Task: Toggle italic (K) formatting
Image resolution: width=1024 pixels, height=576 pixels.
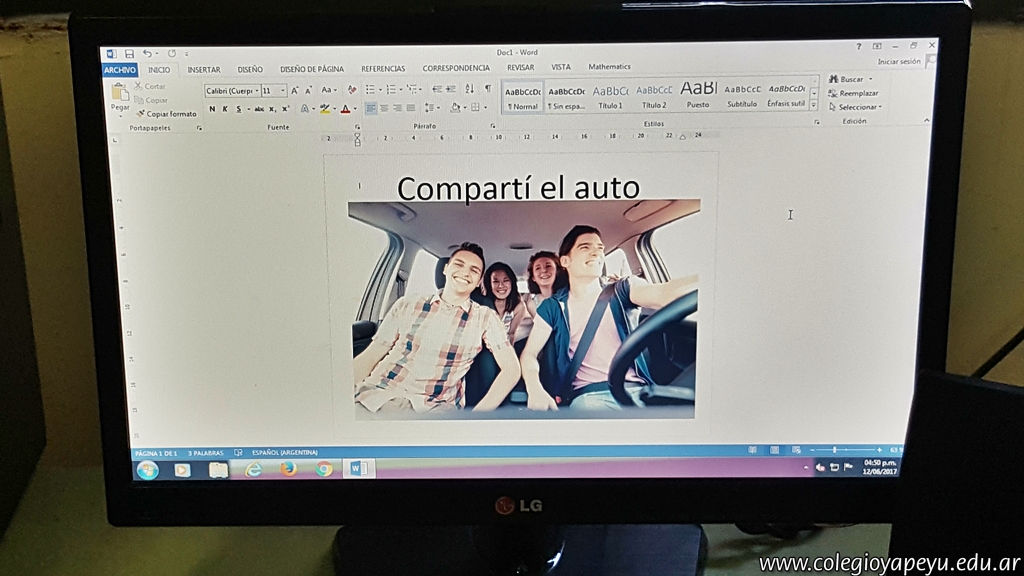Action: pos(224,109)
